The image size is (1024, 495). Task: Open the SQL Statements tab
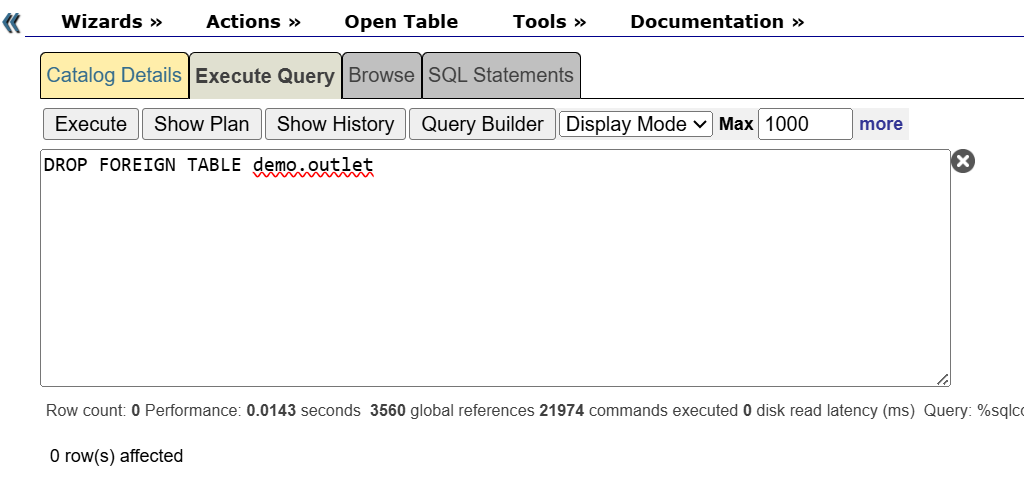(501, 76)
